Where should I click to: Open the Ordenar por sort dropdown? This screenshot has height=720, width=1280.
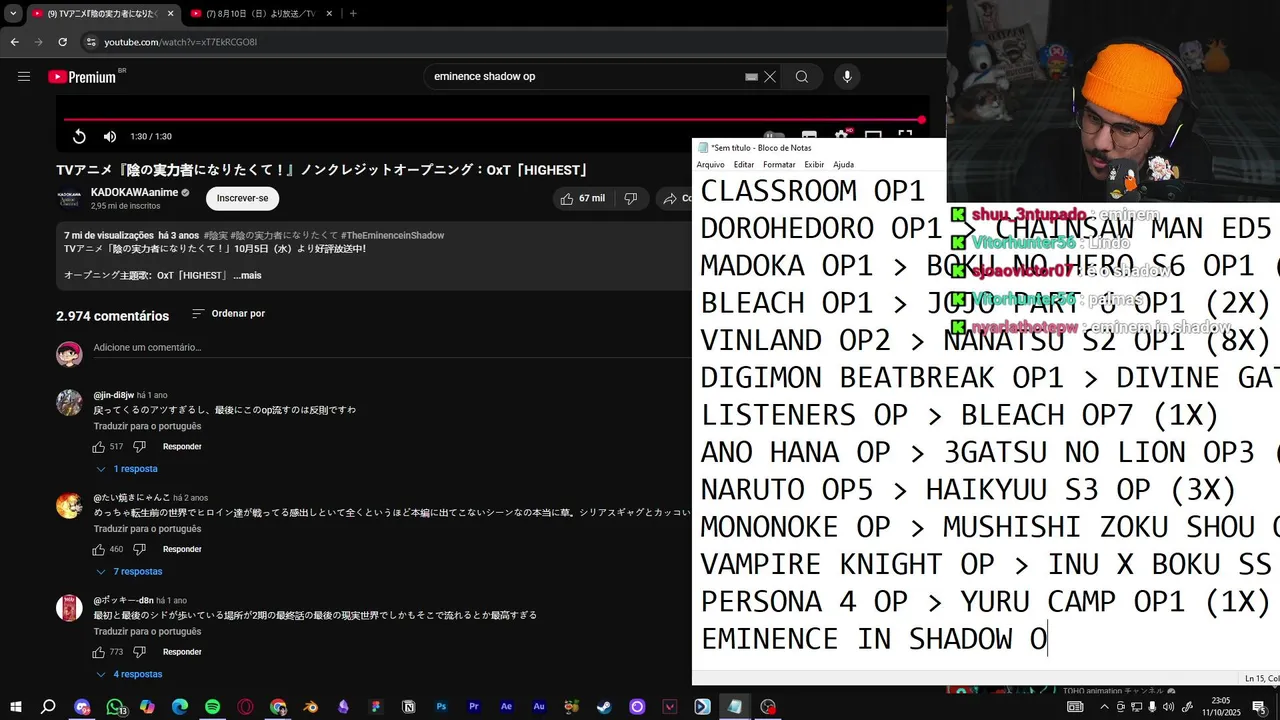click(x=228, y=314)
